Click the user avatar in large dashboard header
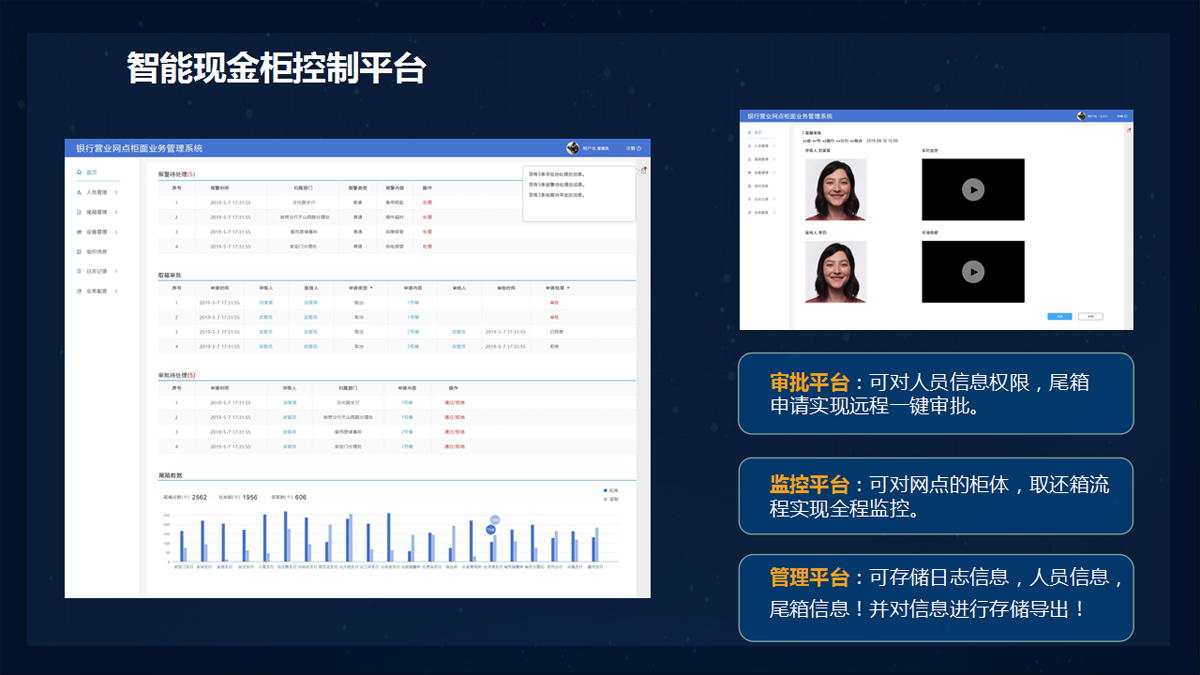Viewport: 1200px width, 675px height. pyautogui.click(x=573, y=148)
